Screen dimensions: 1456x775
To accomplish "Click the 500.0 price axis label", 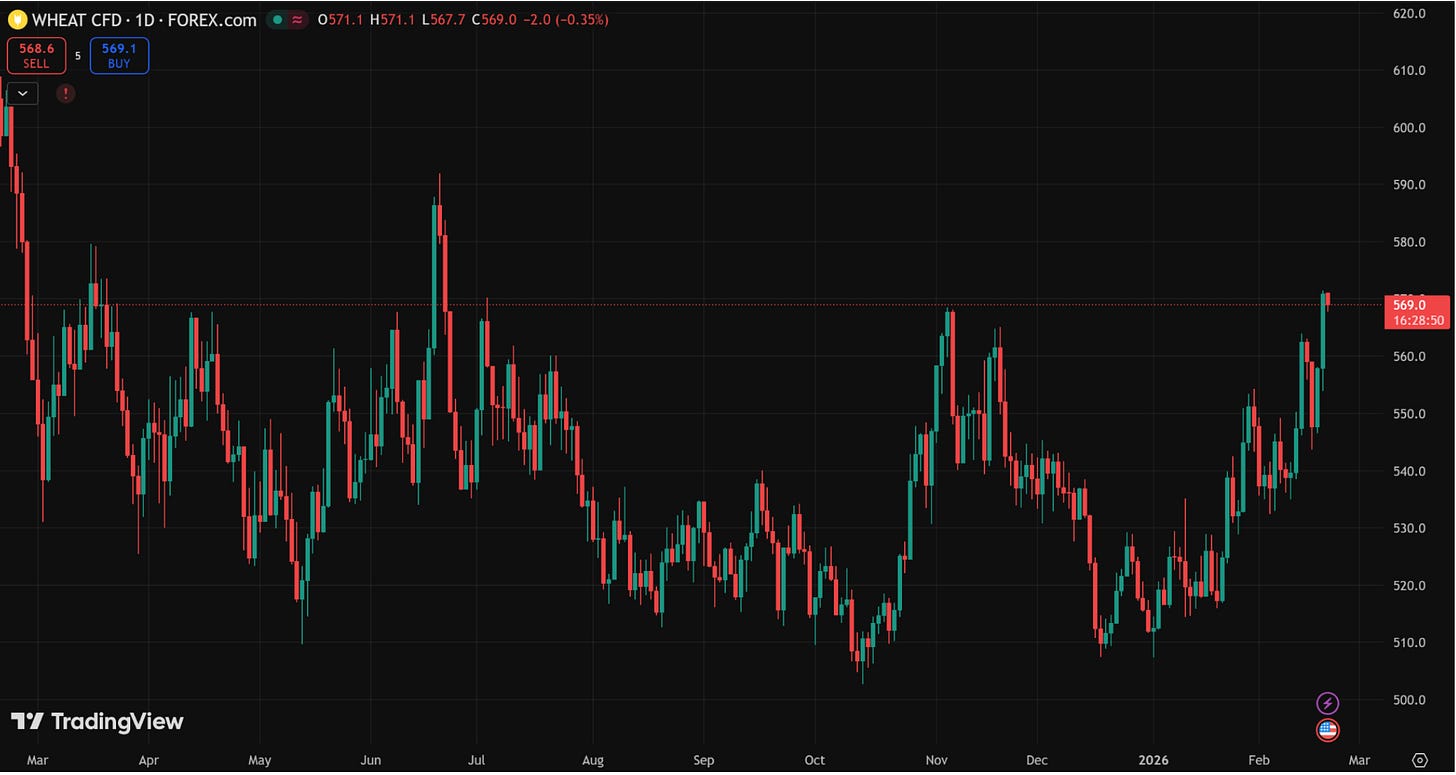I will [1408, 699].
